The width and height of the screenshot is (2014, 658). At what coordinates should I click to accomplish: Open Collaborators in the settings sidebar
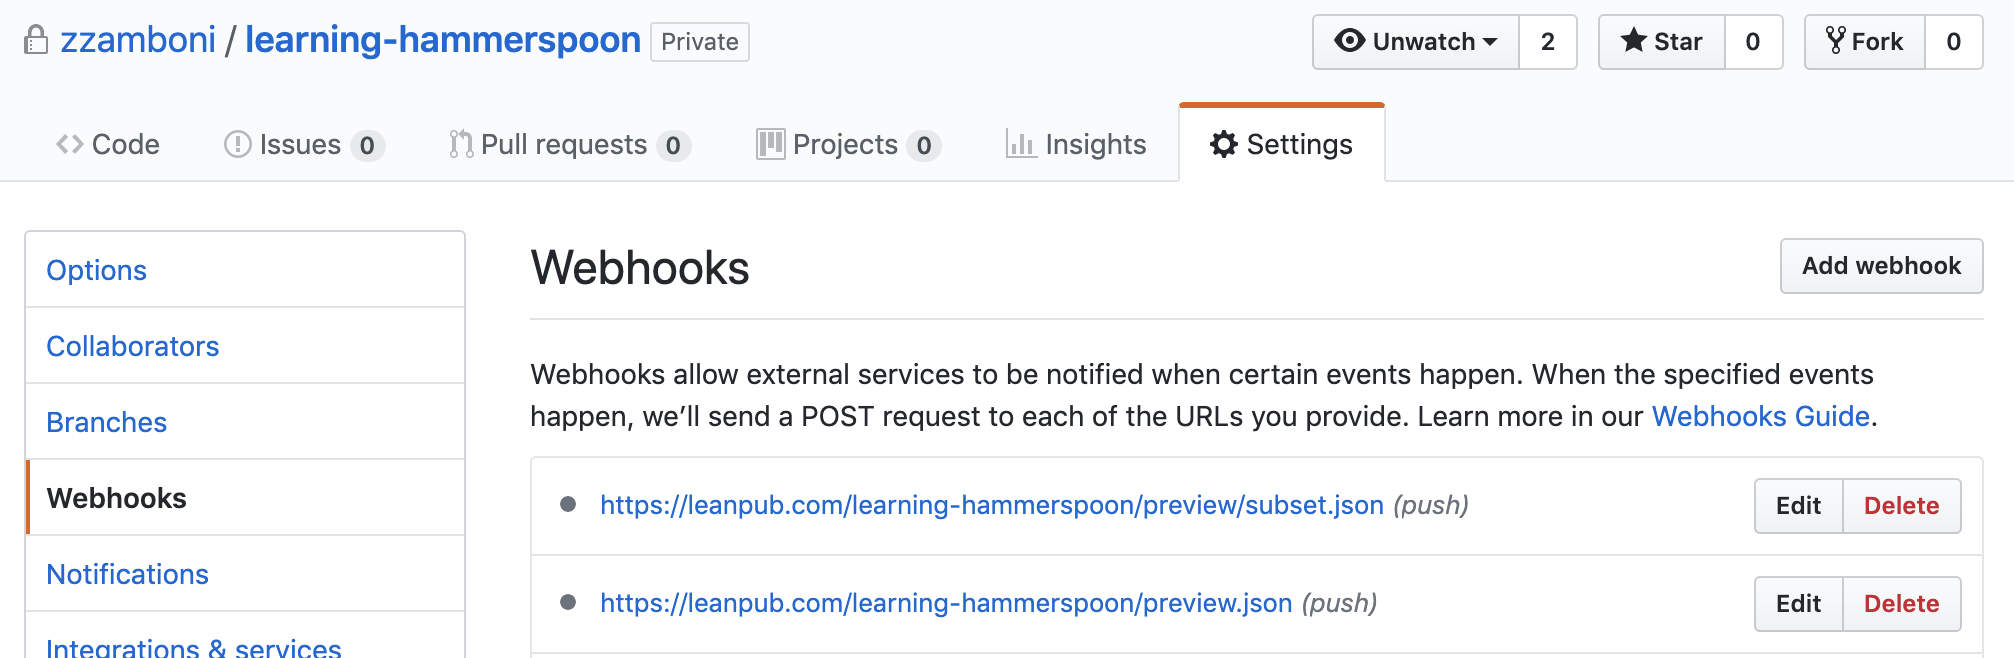(x=133, y=346)
